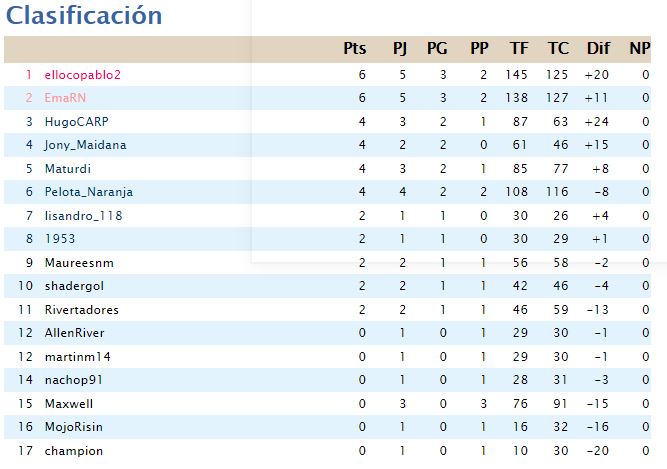The height and width of the screenshot is (469, 667).
Task: Select Jony_Maidana in the standings
Action: coord(86,145)
